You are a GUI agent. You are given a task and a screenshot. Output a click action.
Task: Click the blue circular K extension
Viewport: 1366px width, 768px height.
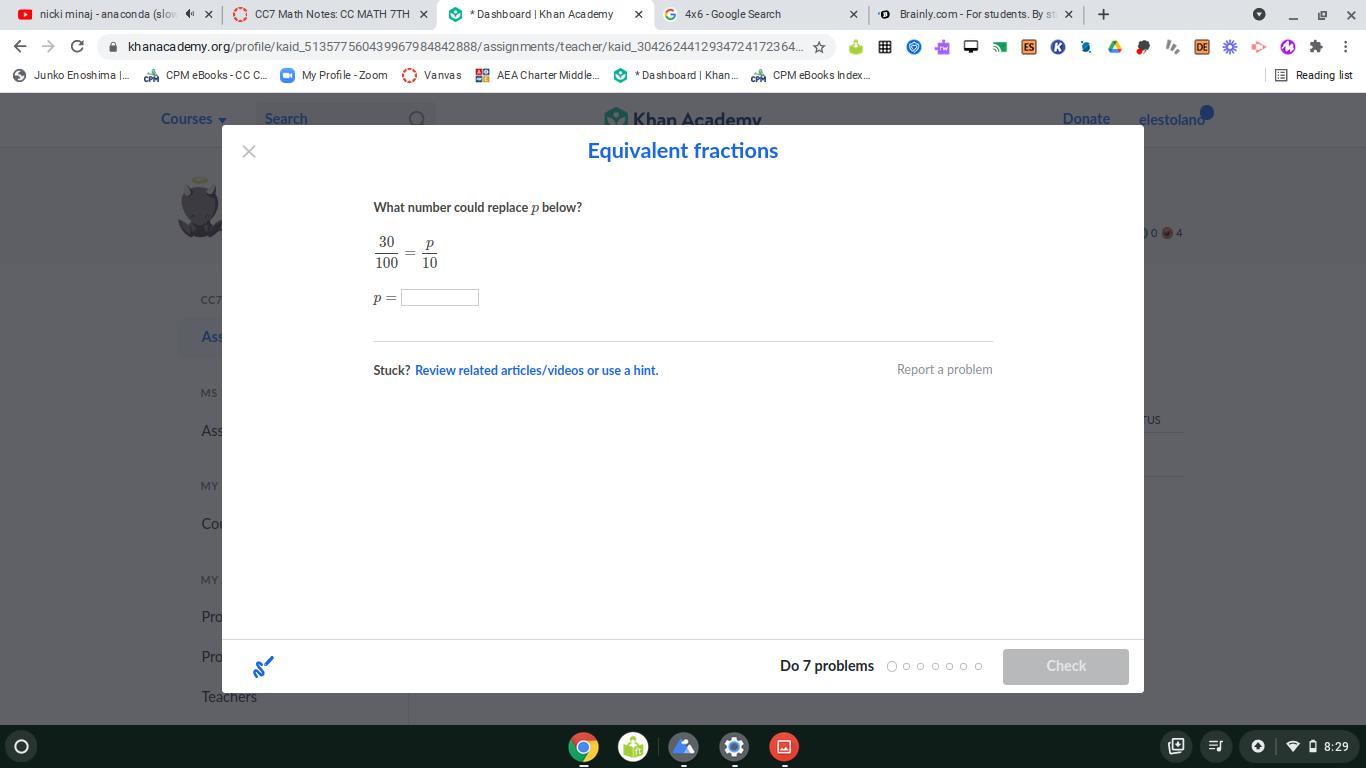pyautogui.click(x=1057, y=47)
